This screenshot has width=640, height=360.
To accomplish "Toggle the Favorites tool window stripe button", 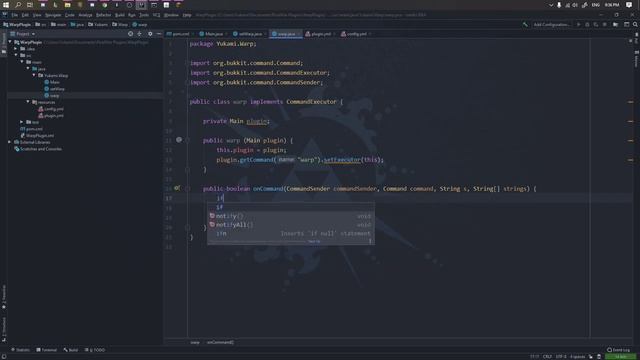I will 4,296.
